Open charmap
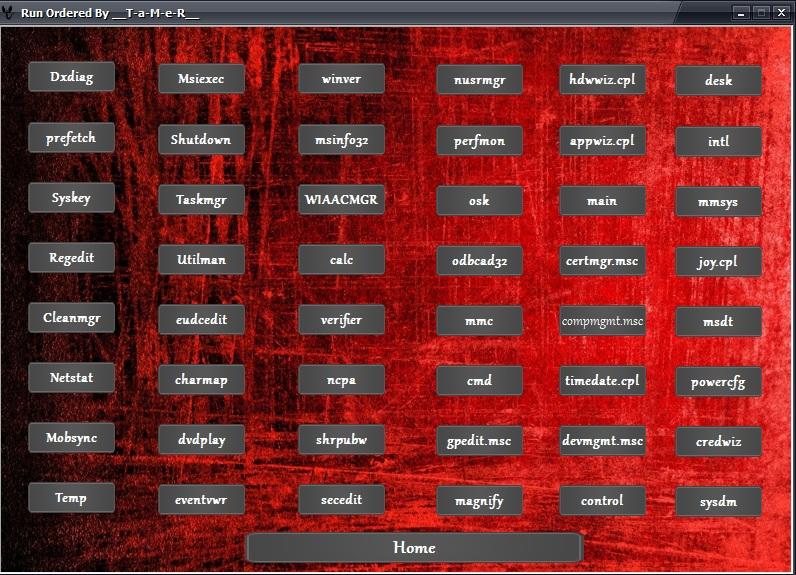 pyautogui.click(x=202, y=380)
